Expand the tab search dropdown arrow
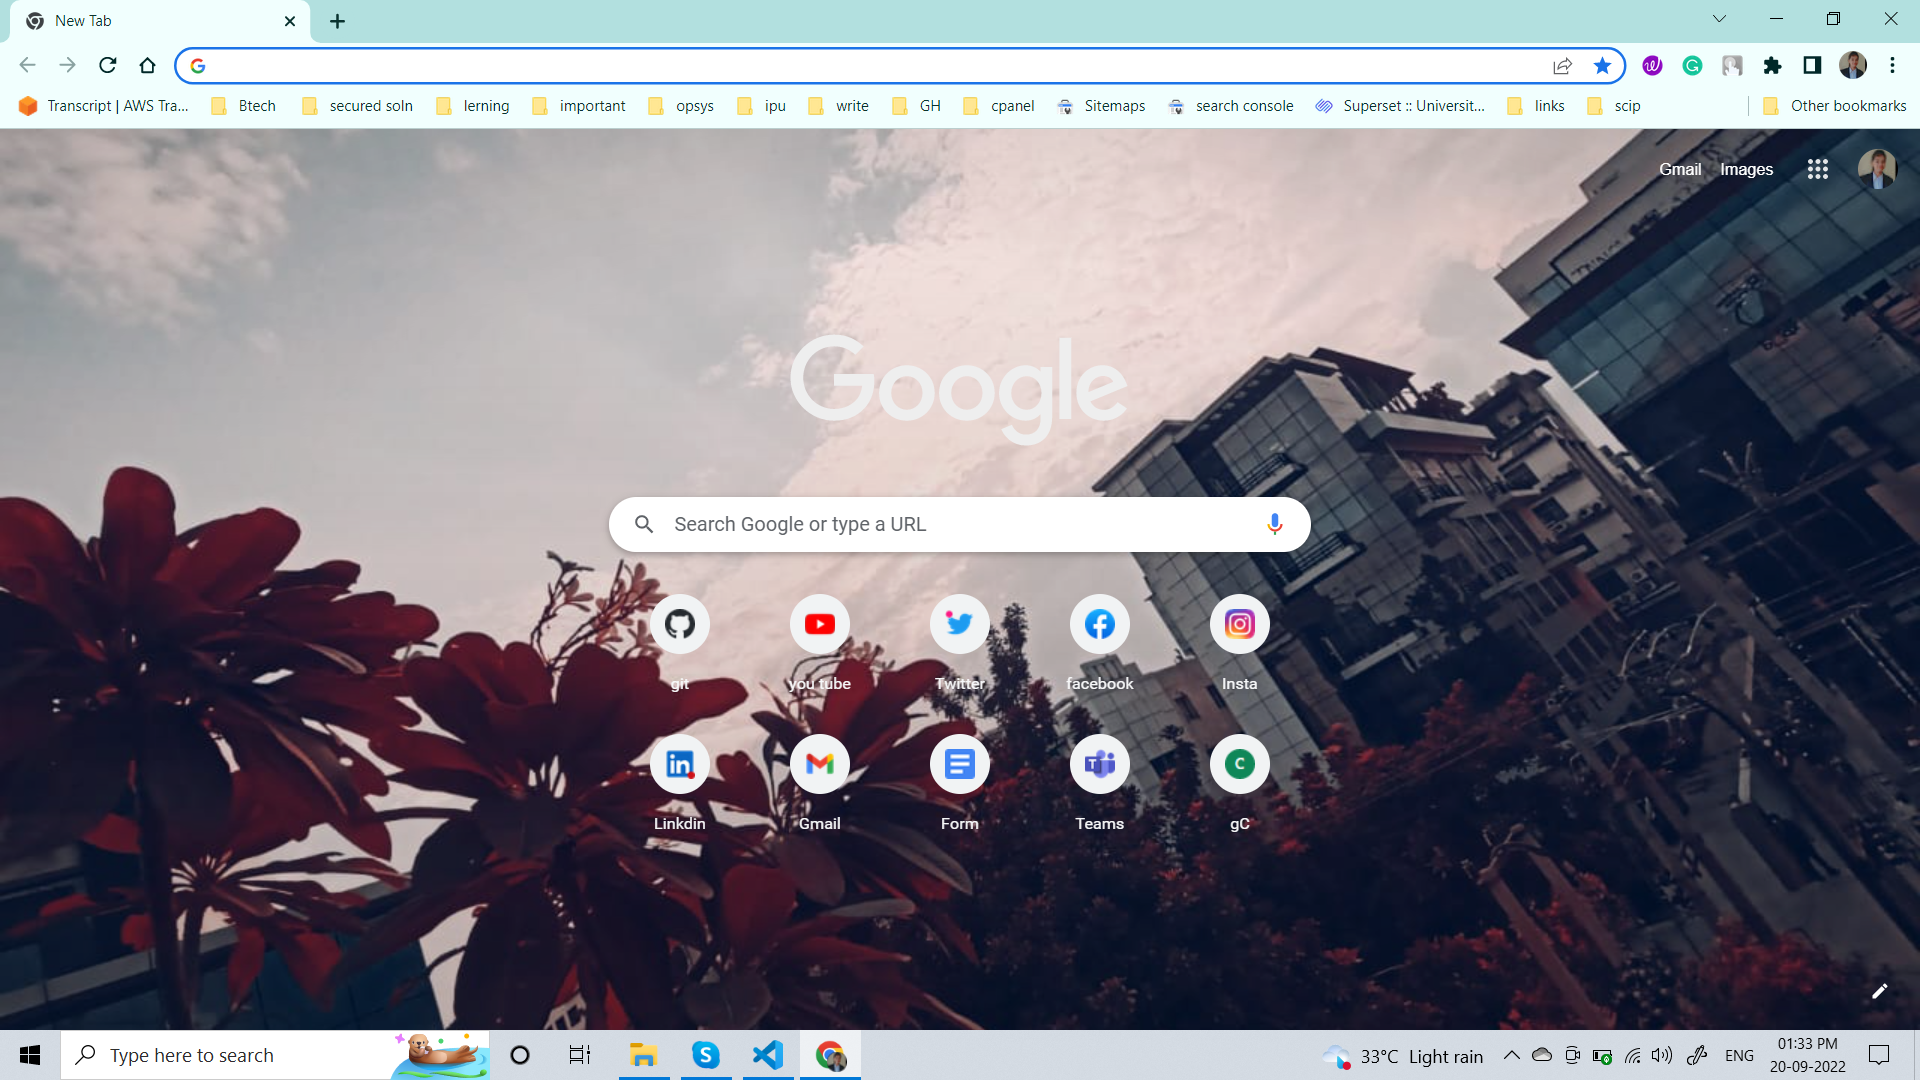The image size is (1920, 1080). tap(1719, 19)
